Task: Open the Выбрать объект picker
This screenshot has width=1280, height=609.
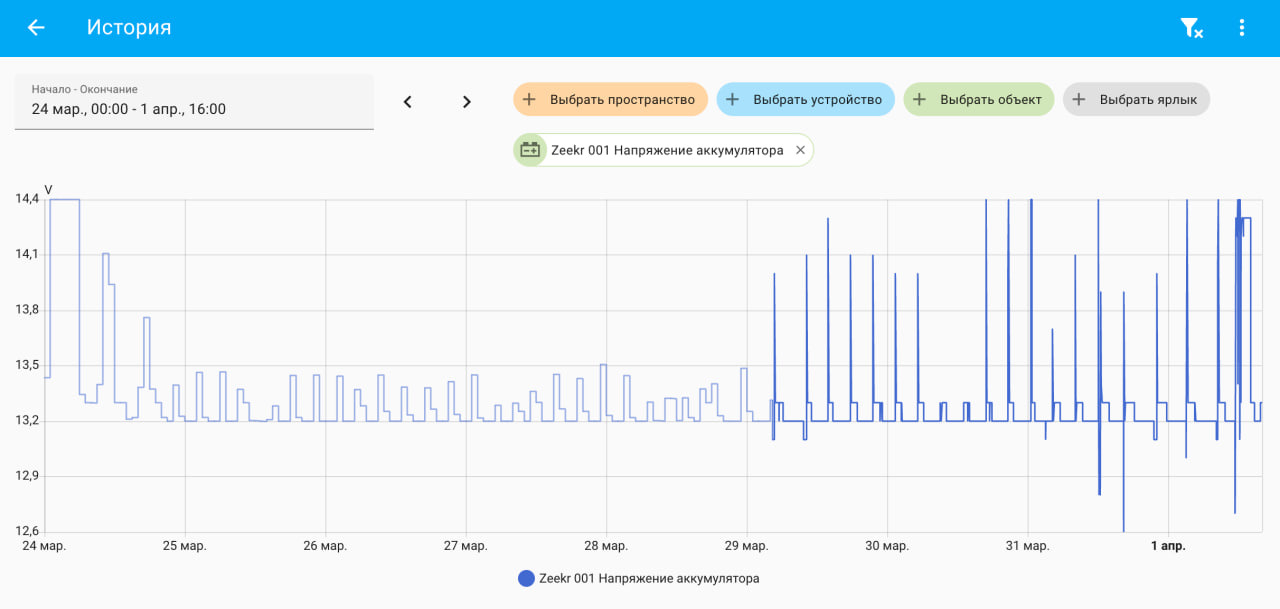Action: (979, 100)
